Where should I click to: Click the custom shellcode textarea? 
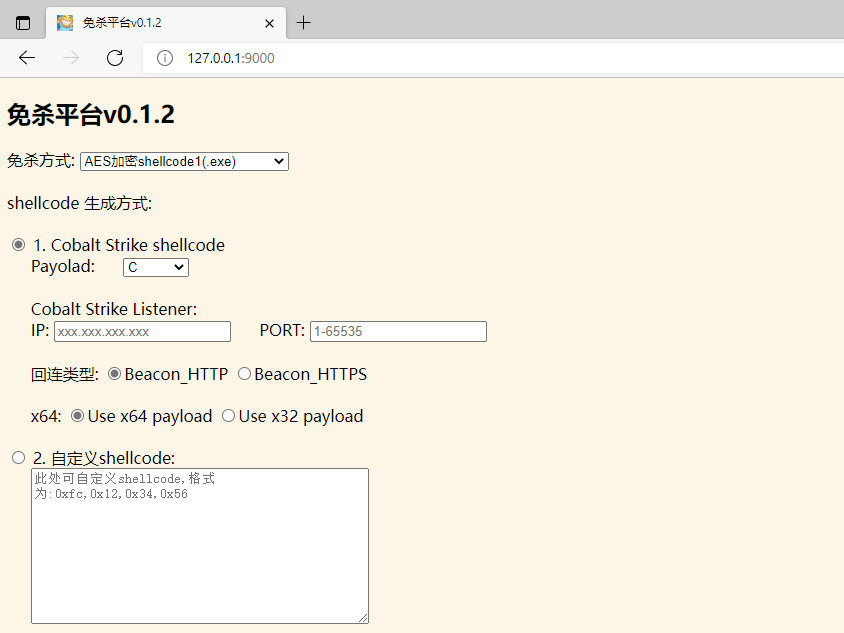200,546
